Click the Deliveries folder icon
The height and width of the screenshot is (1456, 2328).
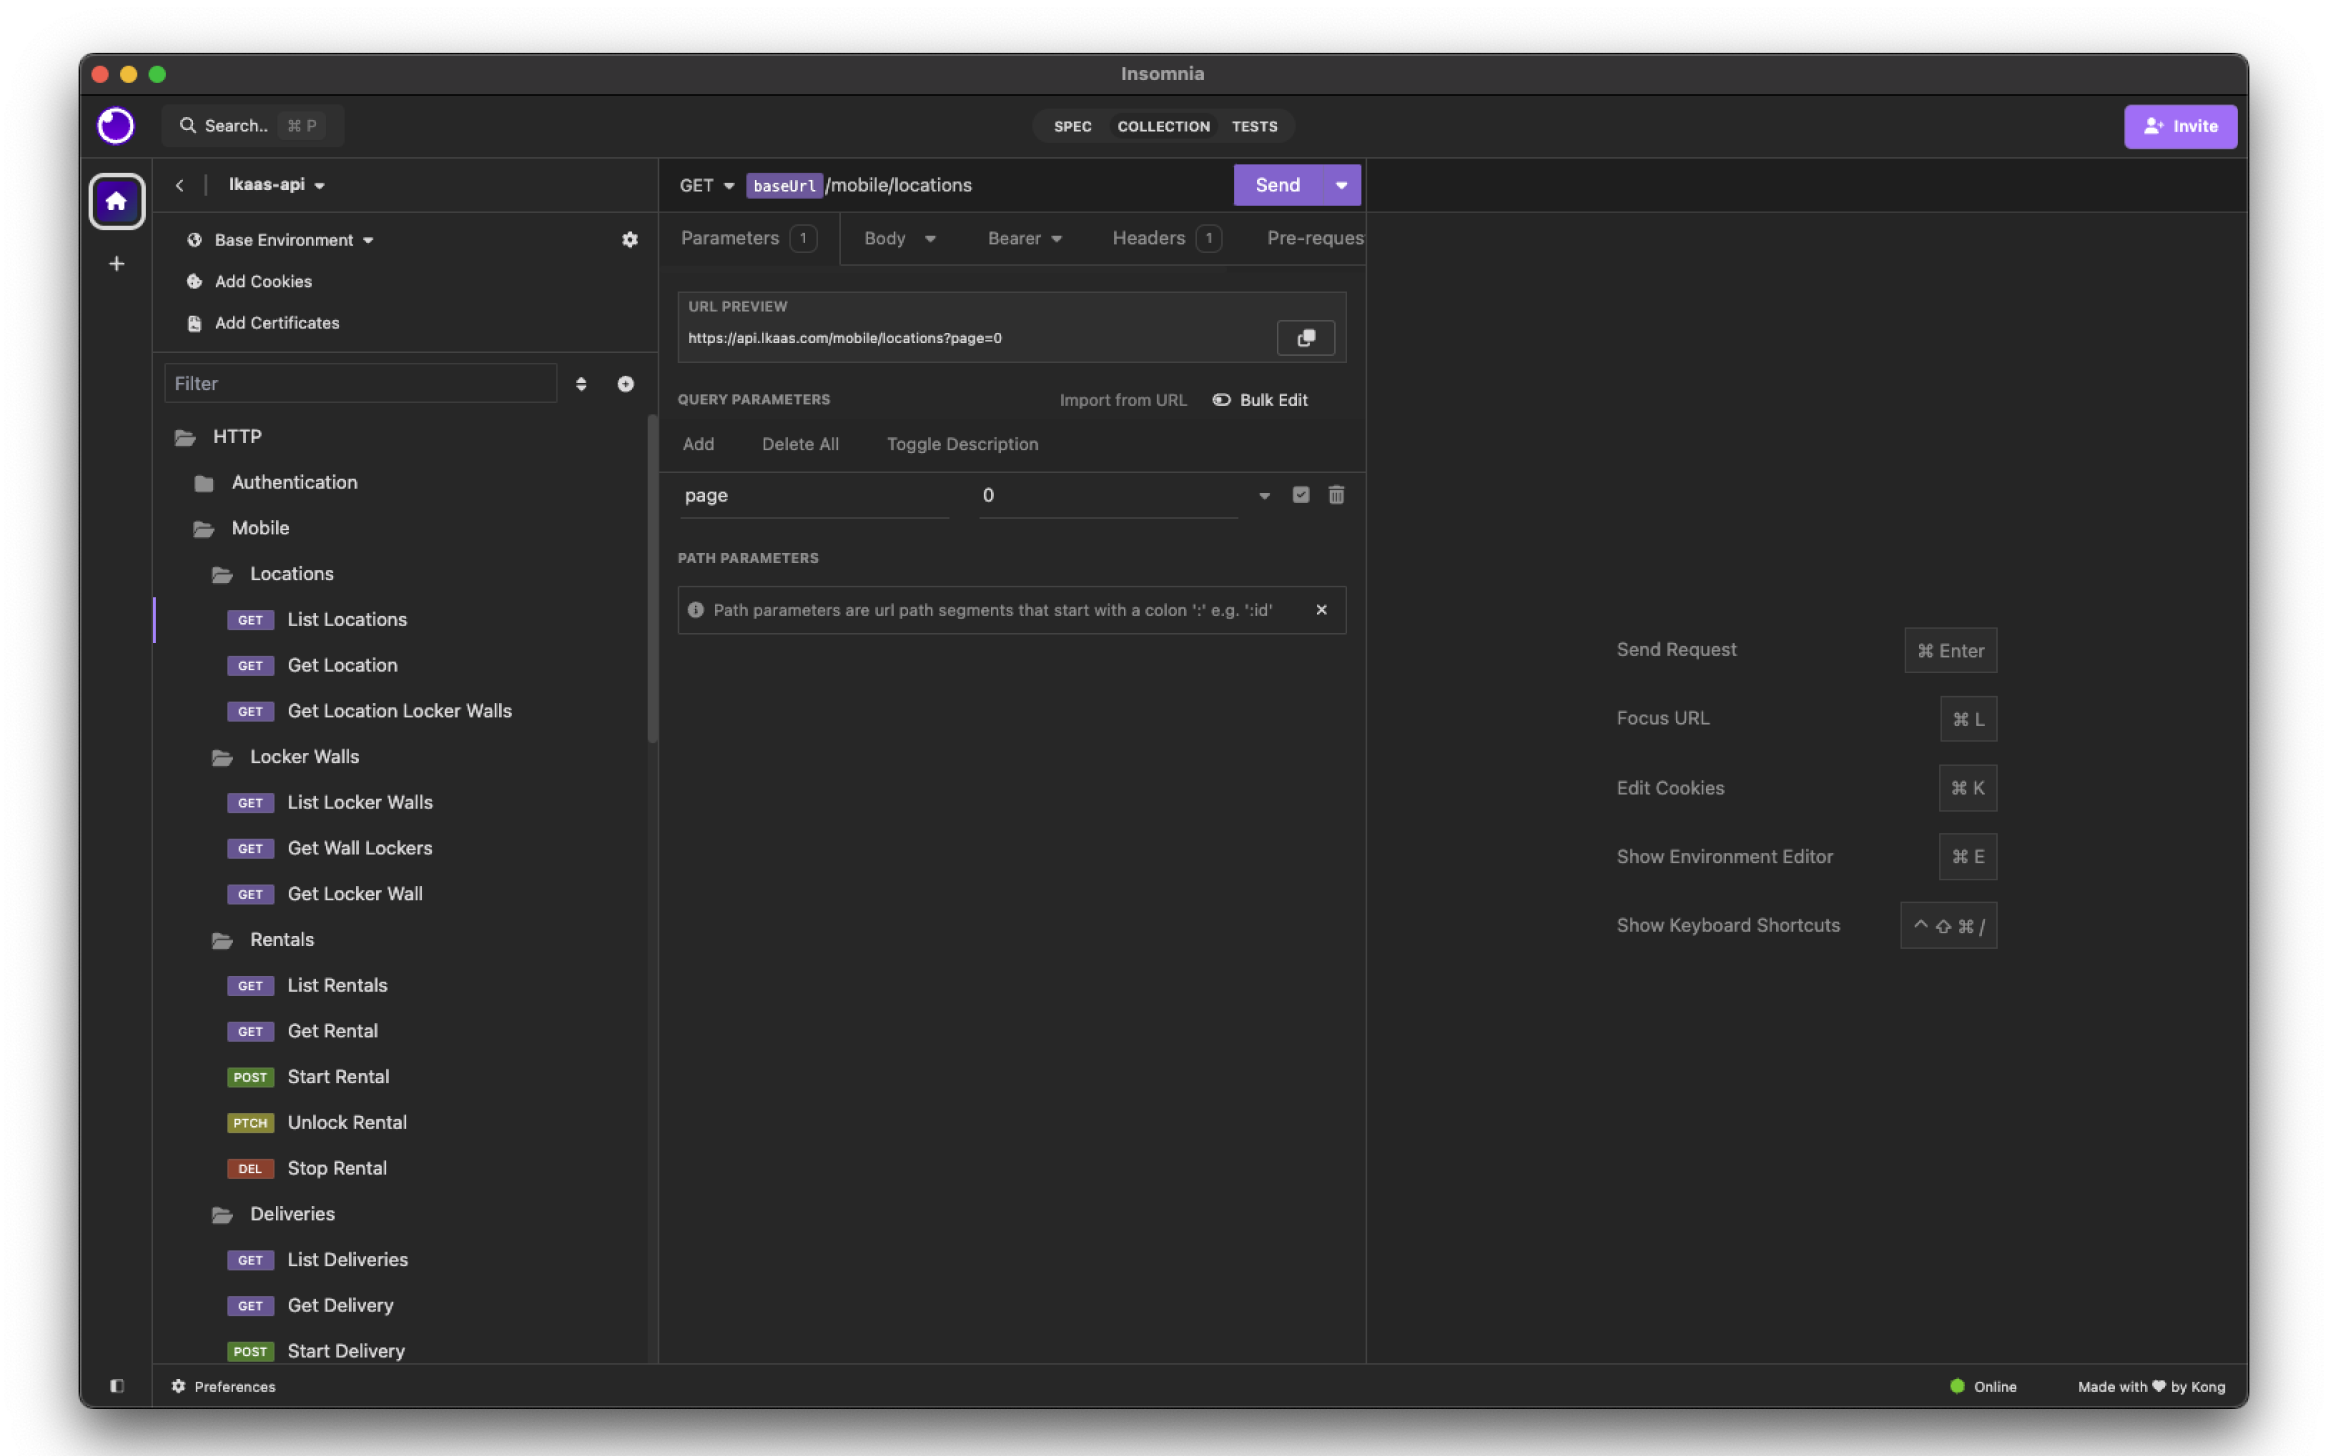(222, 1214)
